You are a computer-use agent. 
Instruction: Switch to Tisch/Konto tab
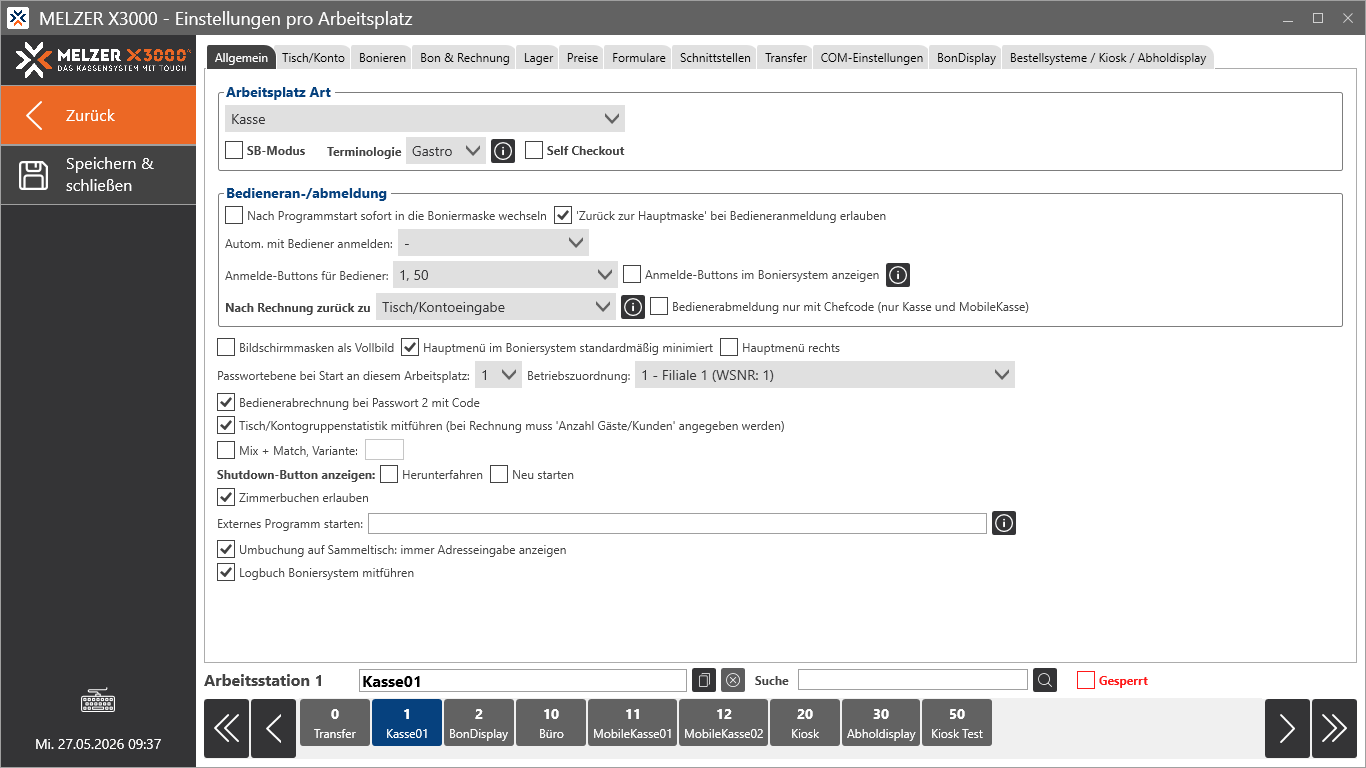pos(313,58)
